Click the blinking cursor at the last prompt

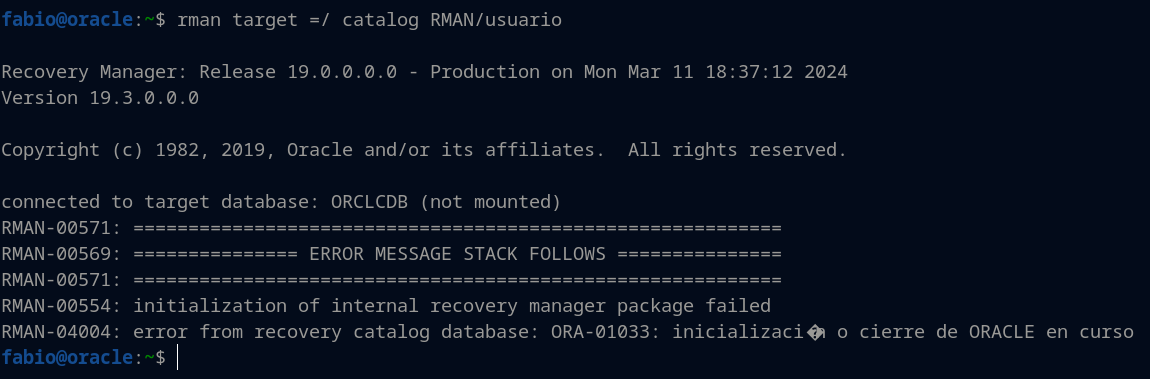coord(177,358)
